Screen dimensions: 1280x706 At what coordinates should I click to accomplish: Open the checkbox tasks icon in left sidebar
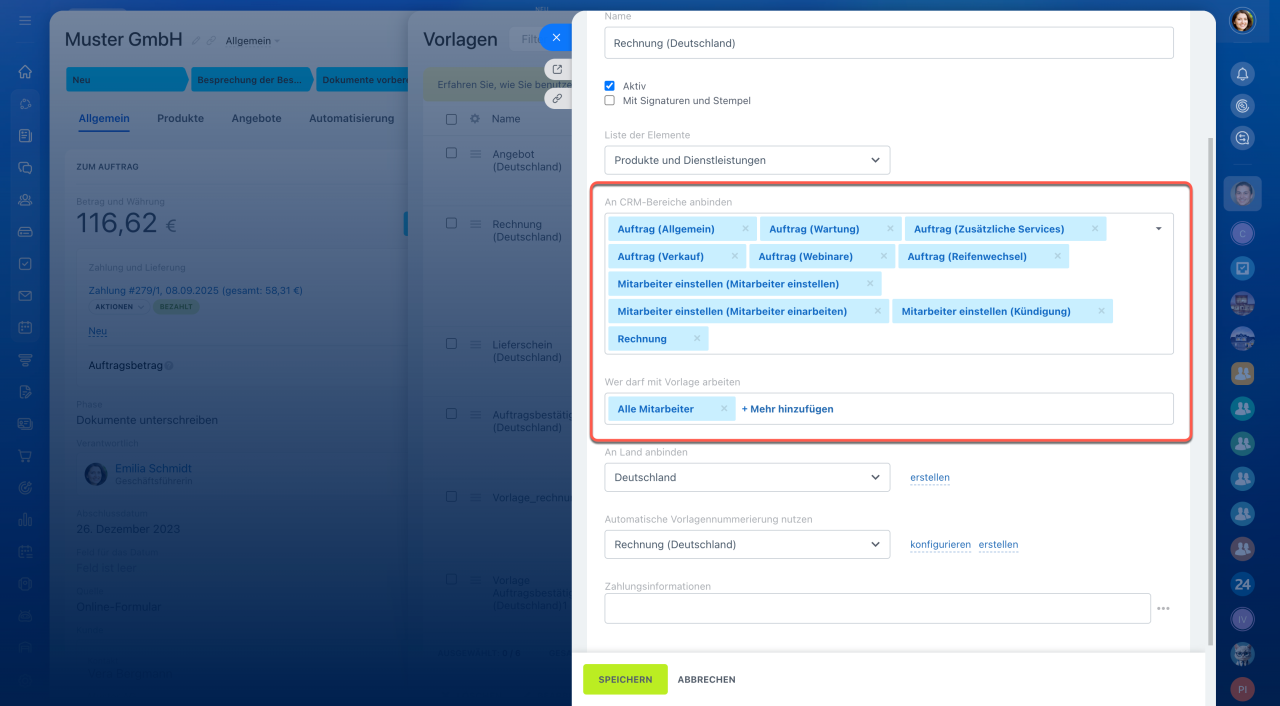tap(25, 264)
